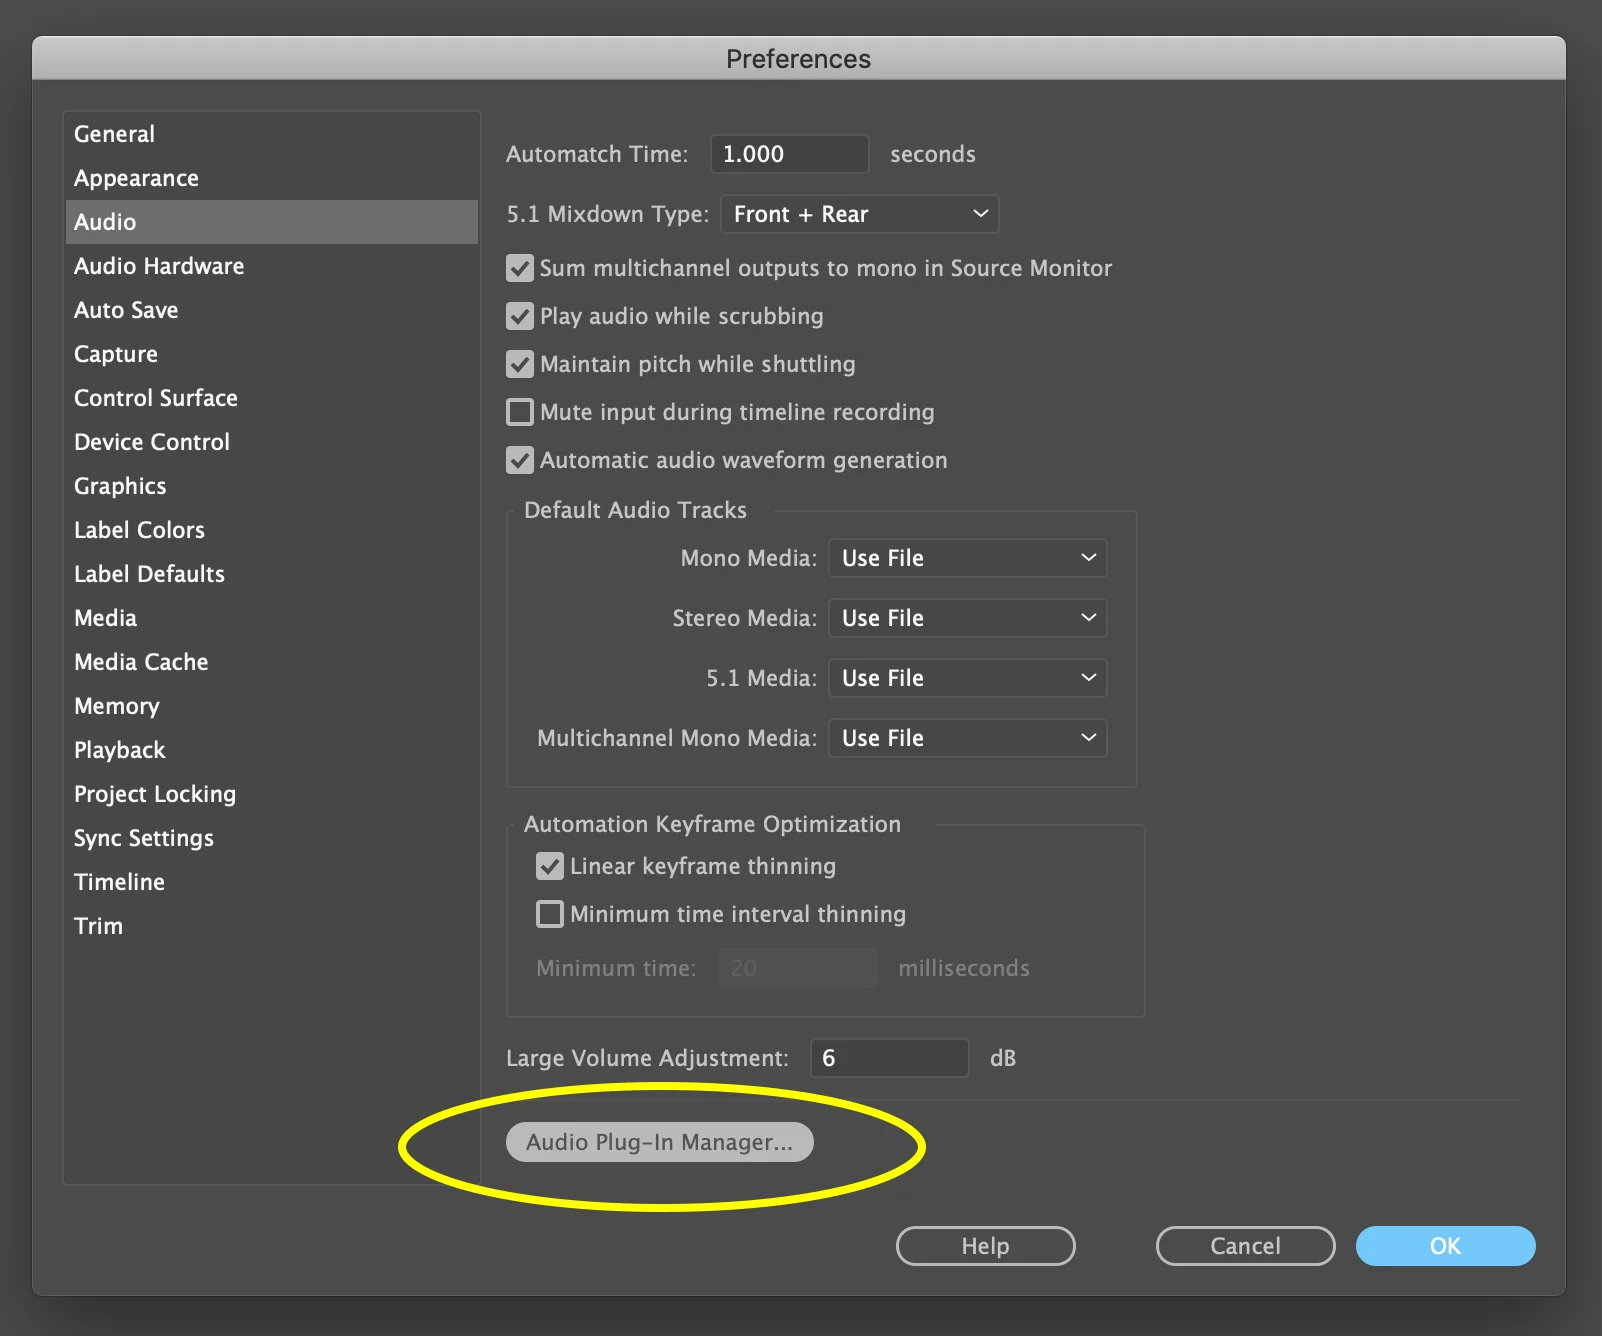Uncheck Linear keyframe thinning
1602x1336 pixels.
tap(550, 866)
